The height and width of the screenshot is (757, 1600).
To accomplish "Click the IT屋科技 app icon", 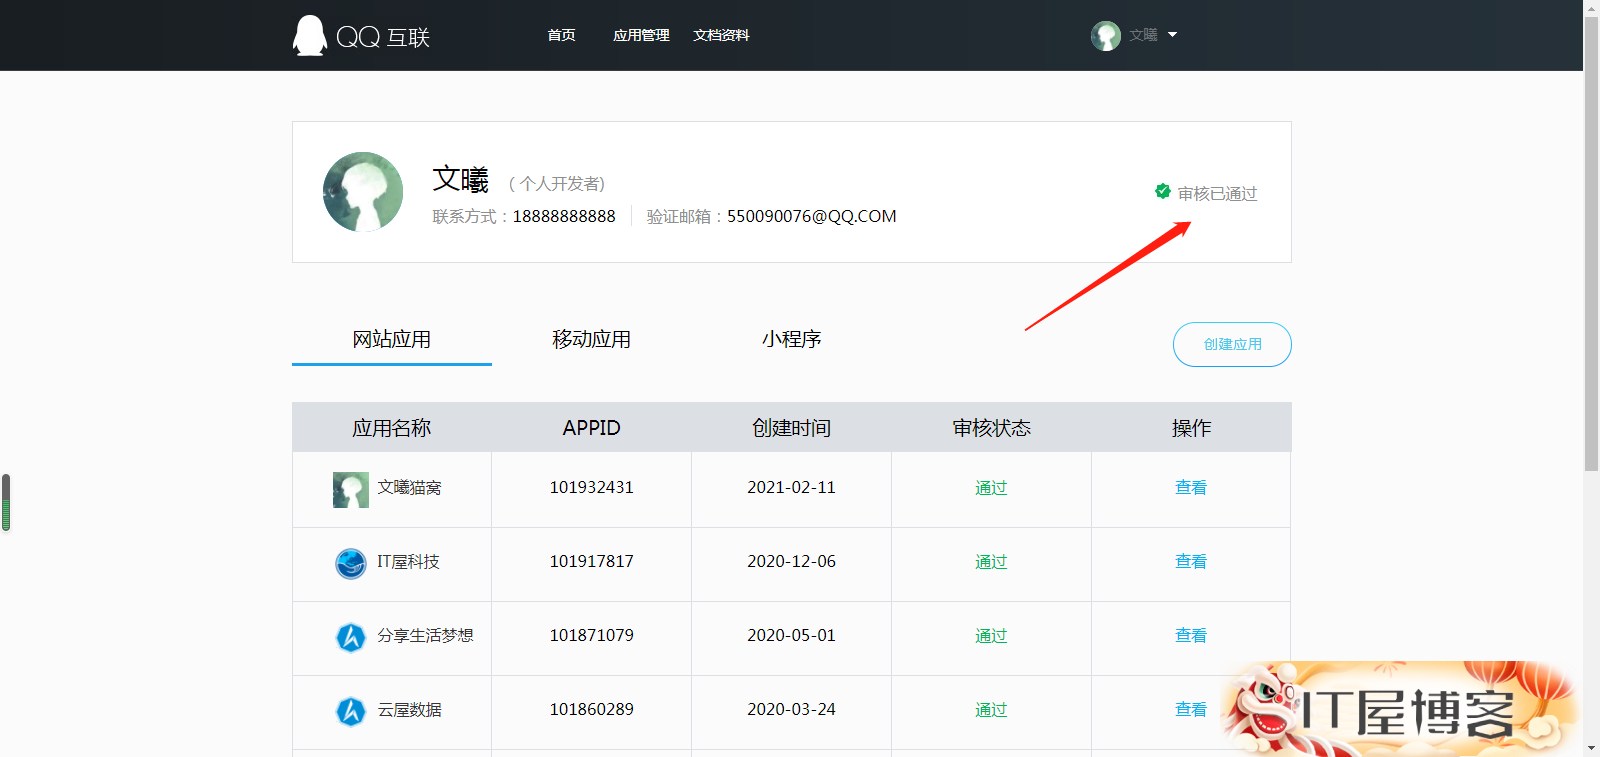I will click(x=351, y=563).
